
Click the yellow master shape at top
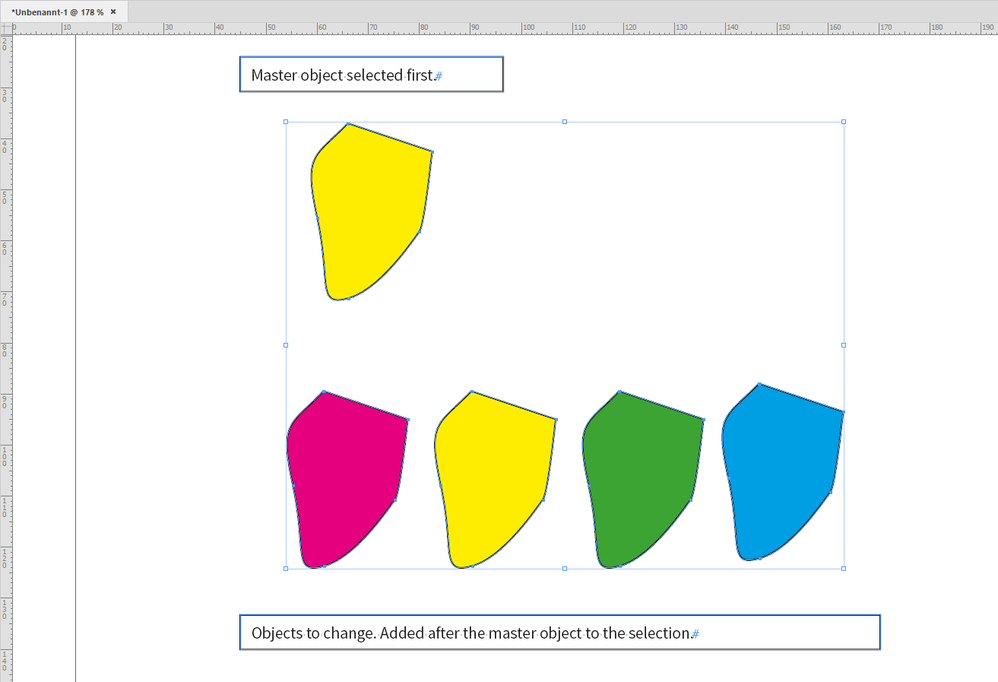371,211
